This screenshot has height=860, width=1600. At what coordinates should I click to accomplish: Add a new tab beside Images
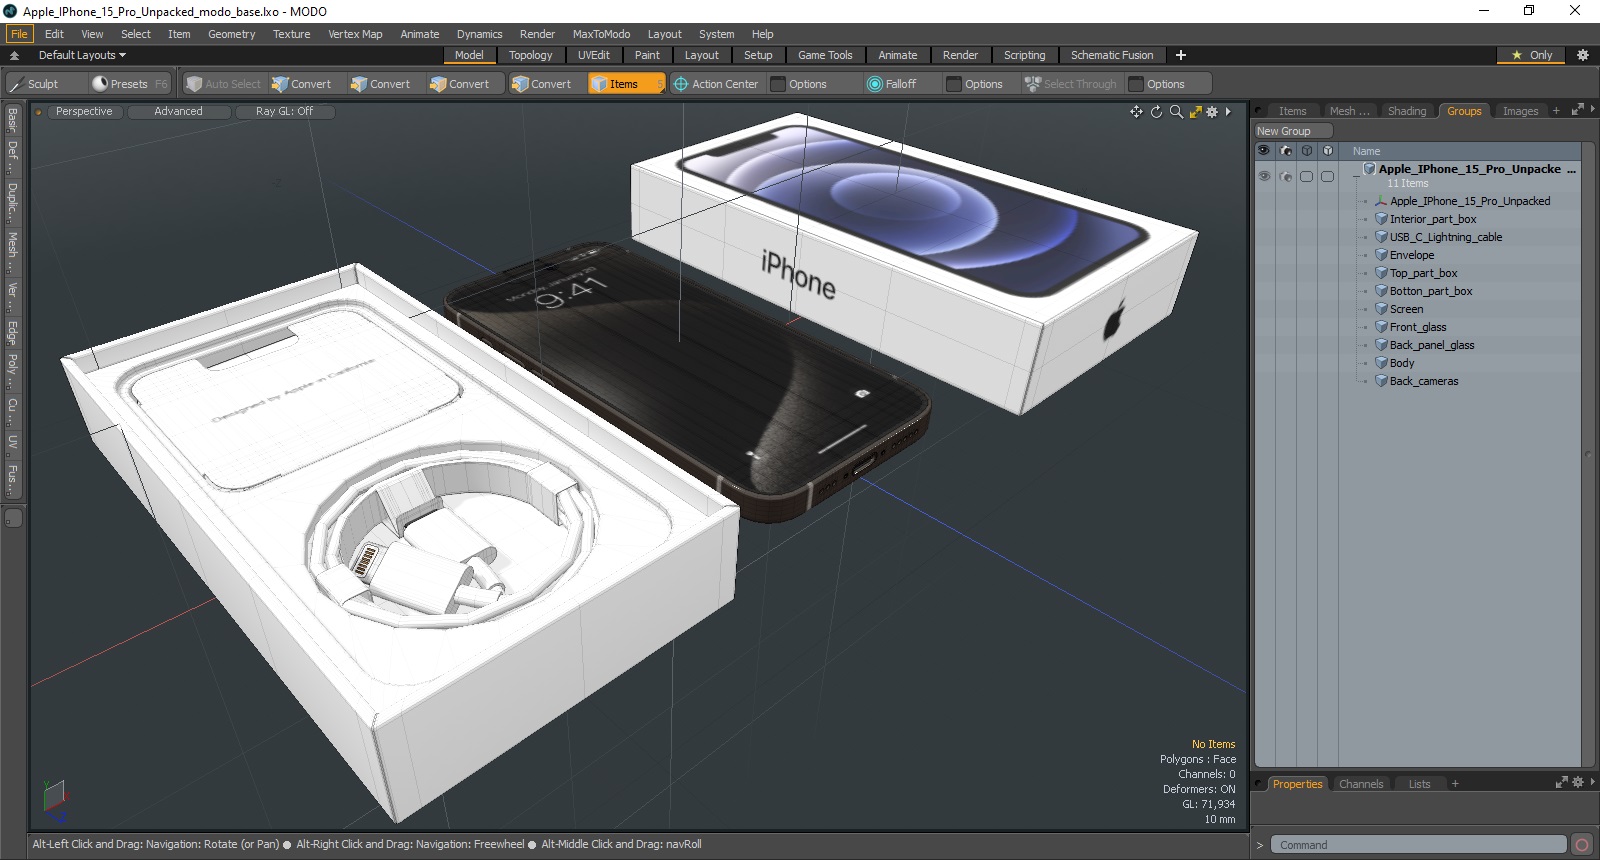[1556, 111]
